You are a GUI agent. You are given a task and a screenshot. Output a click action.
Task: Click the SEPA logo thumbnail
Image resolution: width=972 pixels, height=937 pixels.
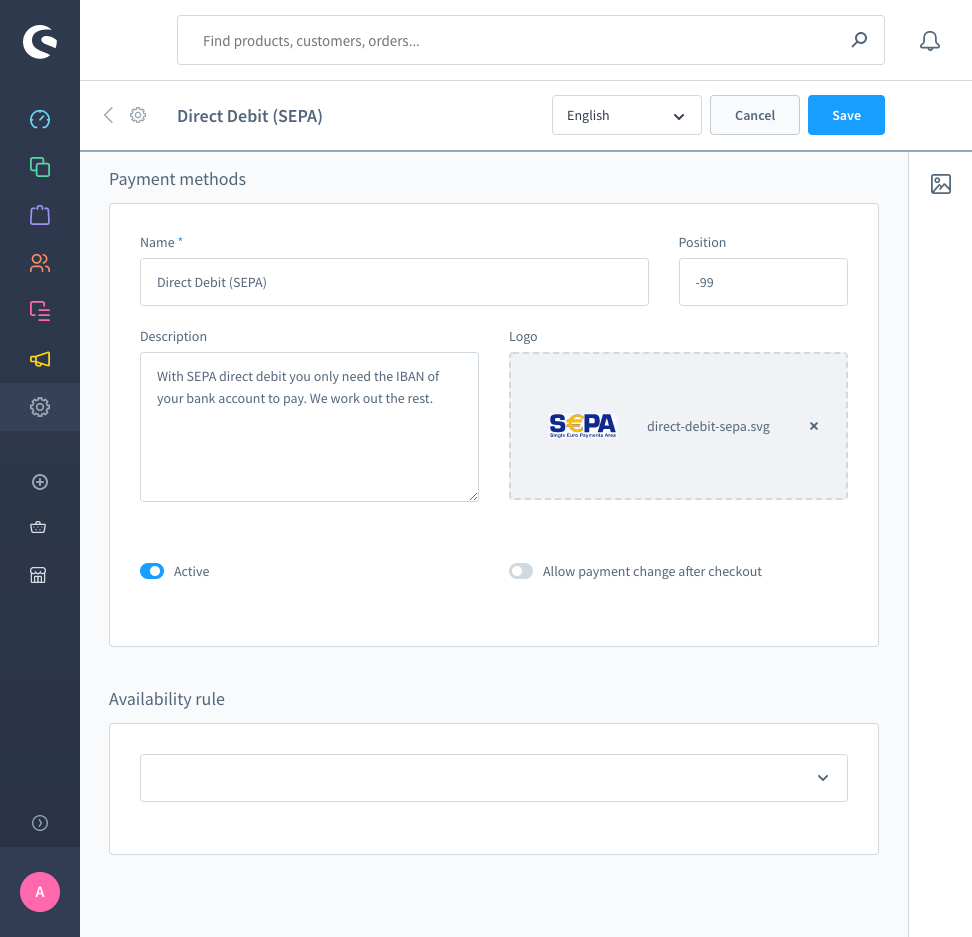pos(583,426)
